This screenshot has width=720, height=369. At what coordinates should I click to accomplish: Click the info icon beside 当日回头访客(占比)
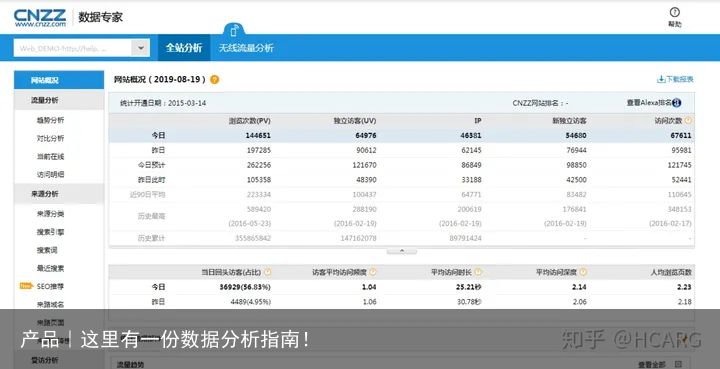(x=267, y=272)
